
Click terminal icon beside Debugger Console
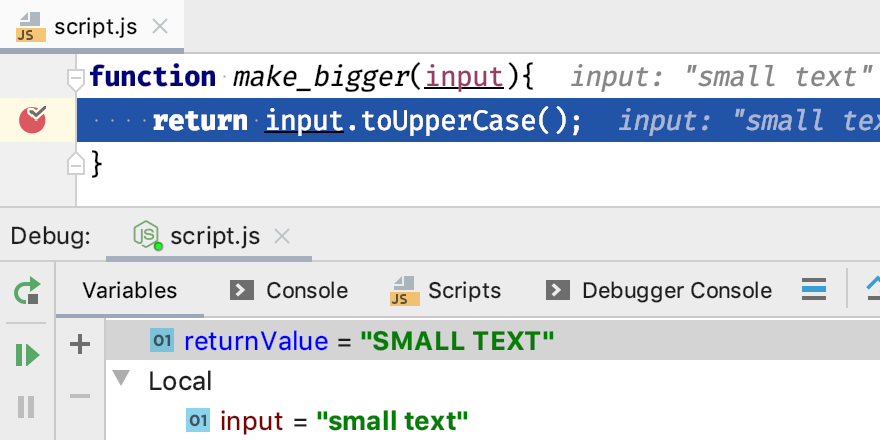(x=557, y=291)
